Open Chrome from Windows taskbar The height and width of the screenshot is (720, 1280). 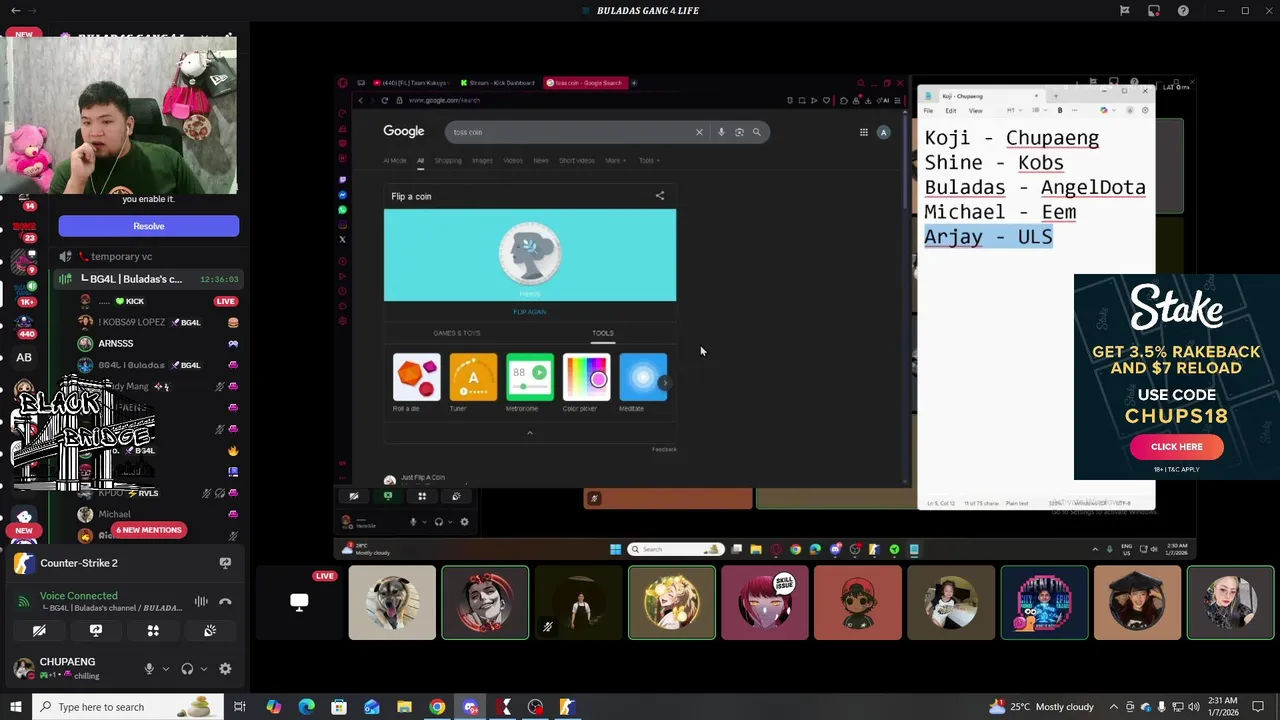437,707
